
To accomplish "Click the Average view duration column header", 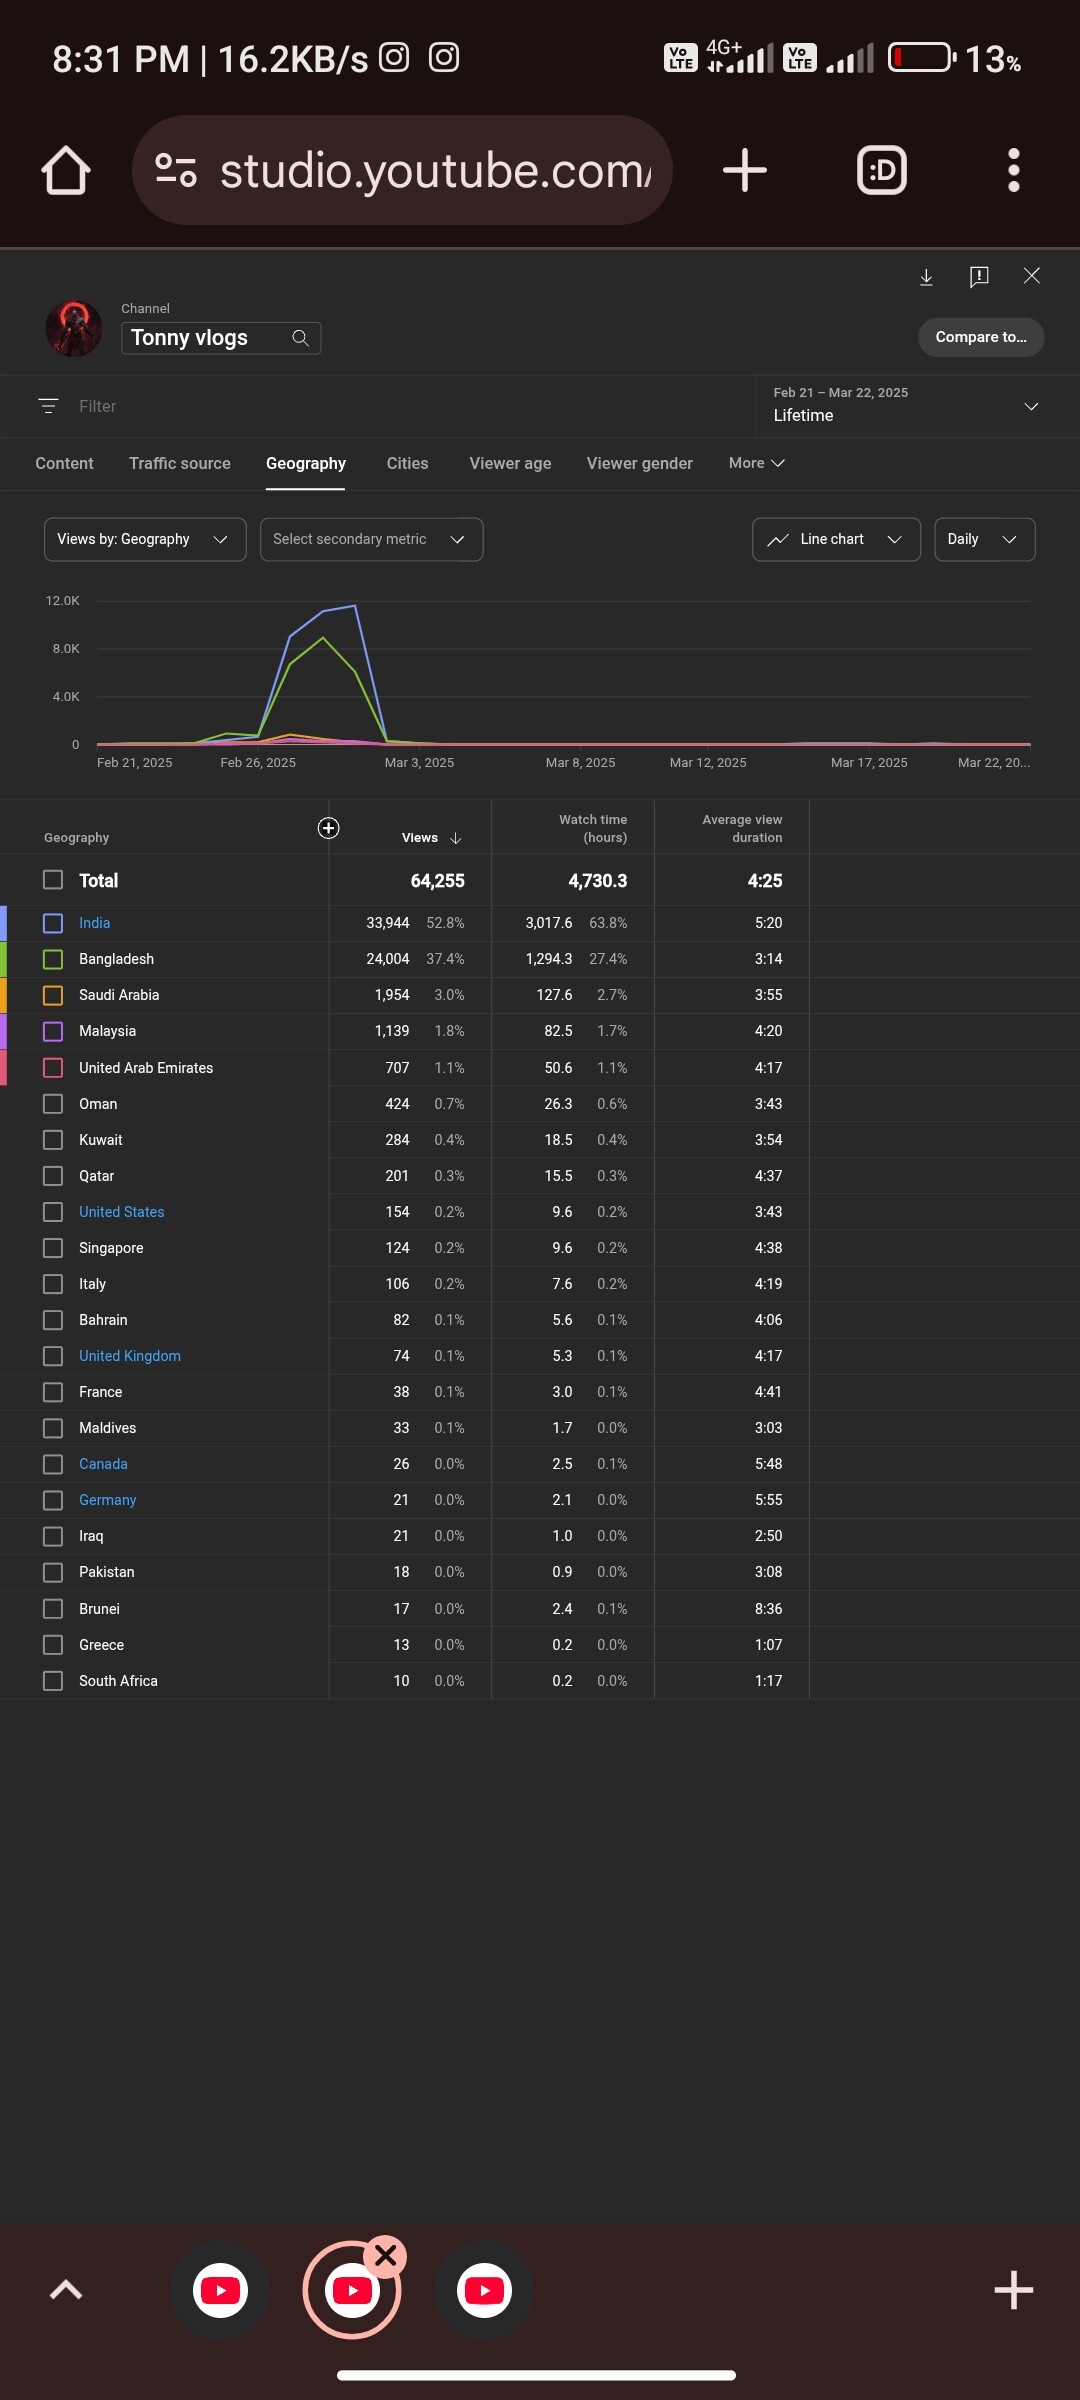I will [x=742, y=828].
